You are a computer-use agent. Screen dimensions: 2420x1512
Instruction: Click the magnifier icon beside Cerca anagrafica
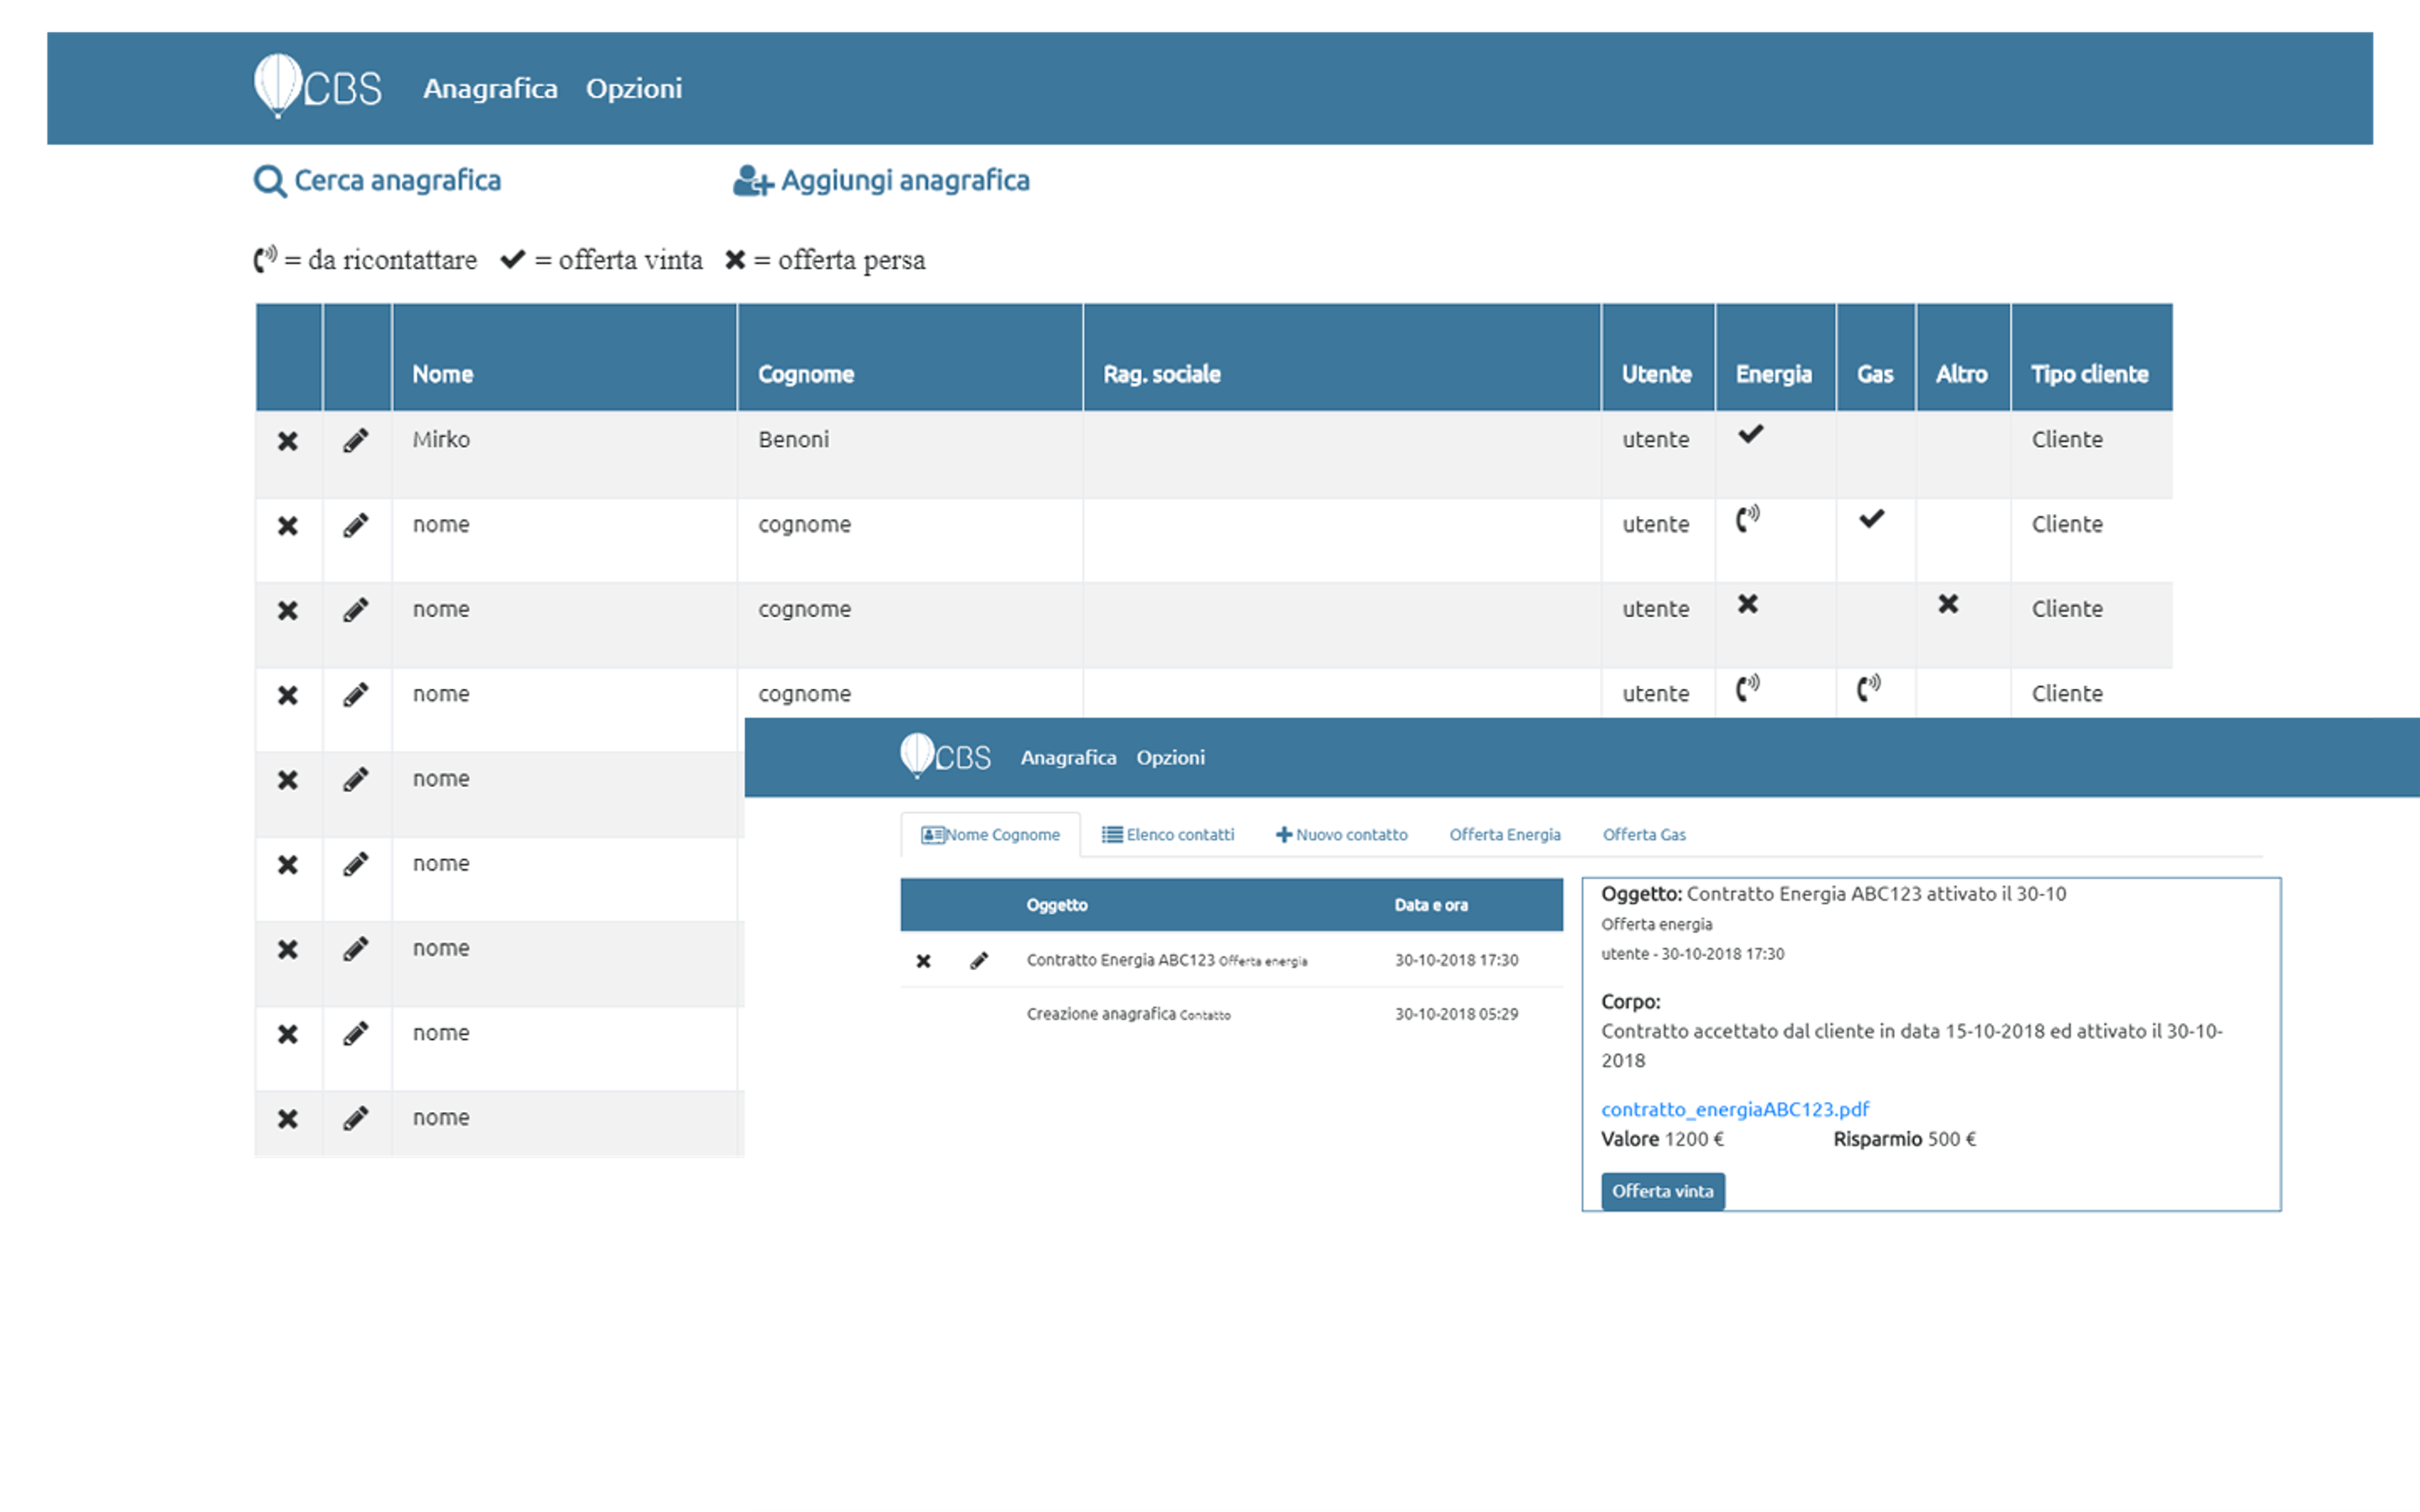click(270, 181)
